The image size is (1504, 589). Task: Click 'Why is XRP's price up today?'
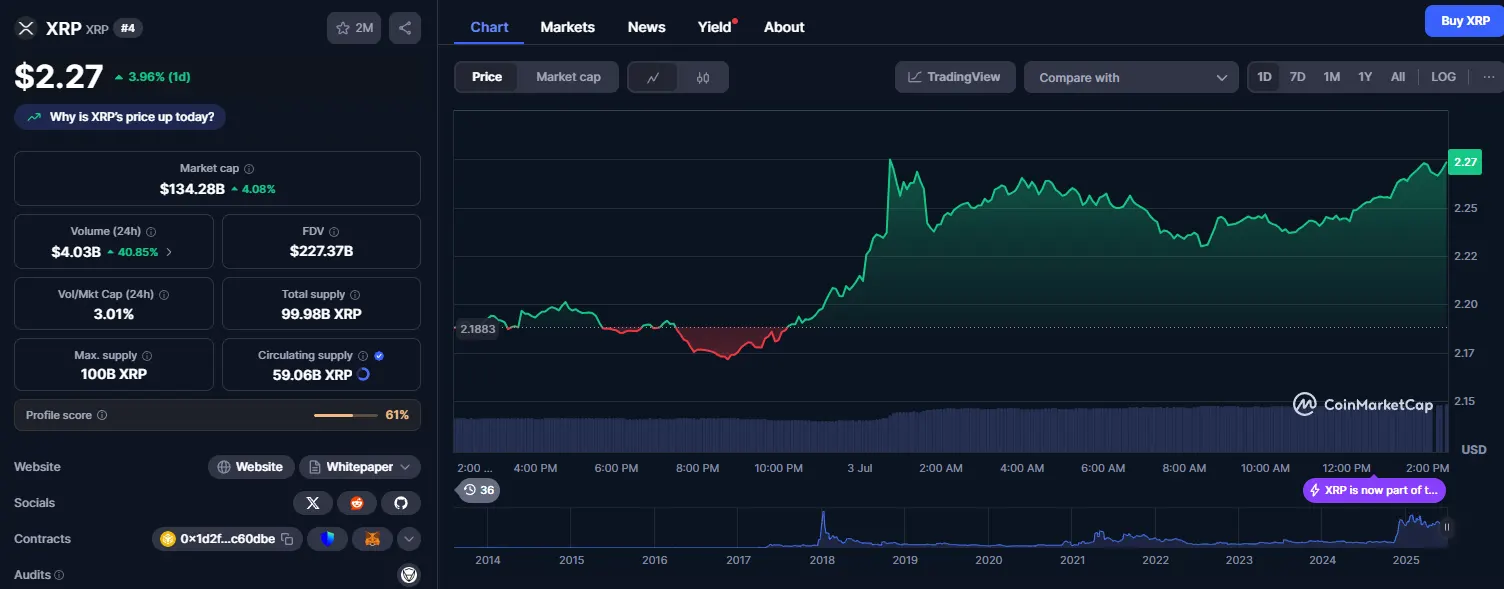click(x=120, y=117)
